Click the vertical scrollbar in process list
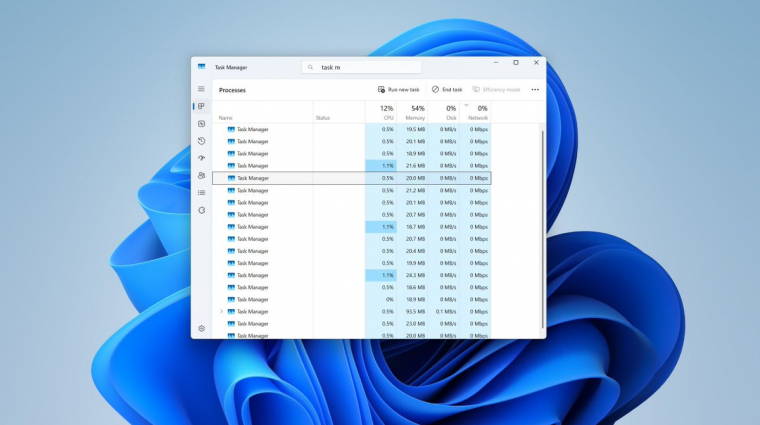The image size is (760, 425). click(543, 220)
